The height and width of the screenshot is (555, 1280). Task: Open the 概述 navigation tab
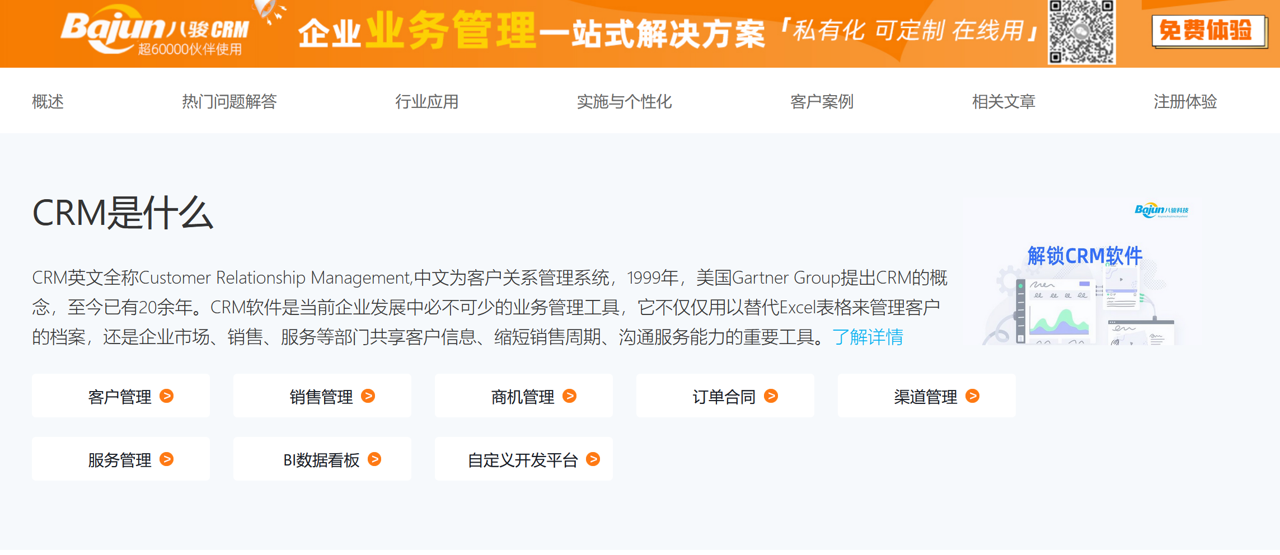pyautogui.click(x=48, y=101)
